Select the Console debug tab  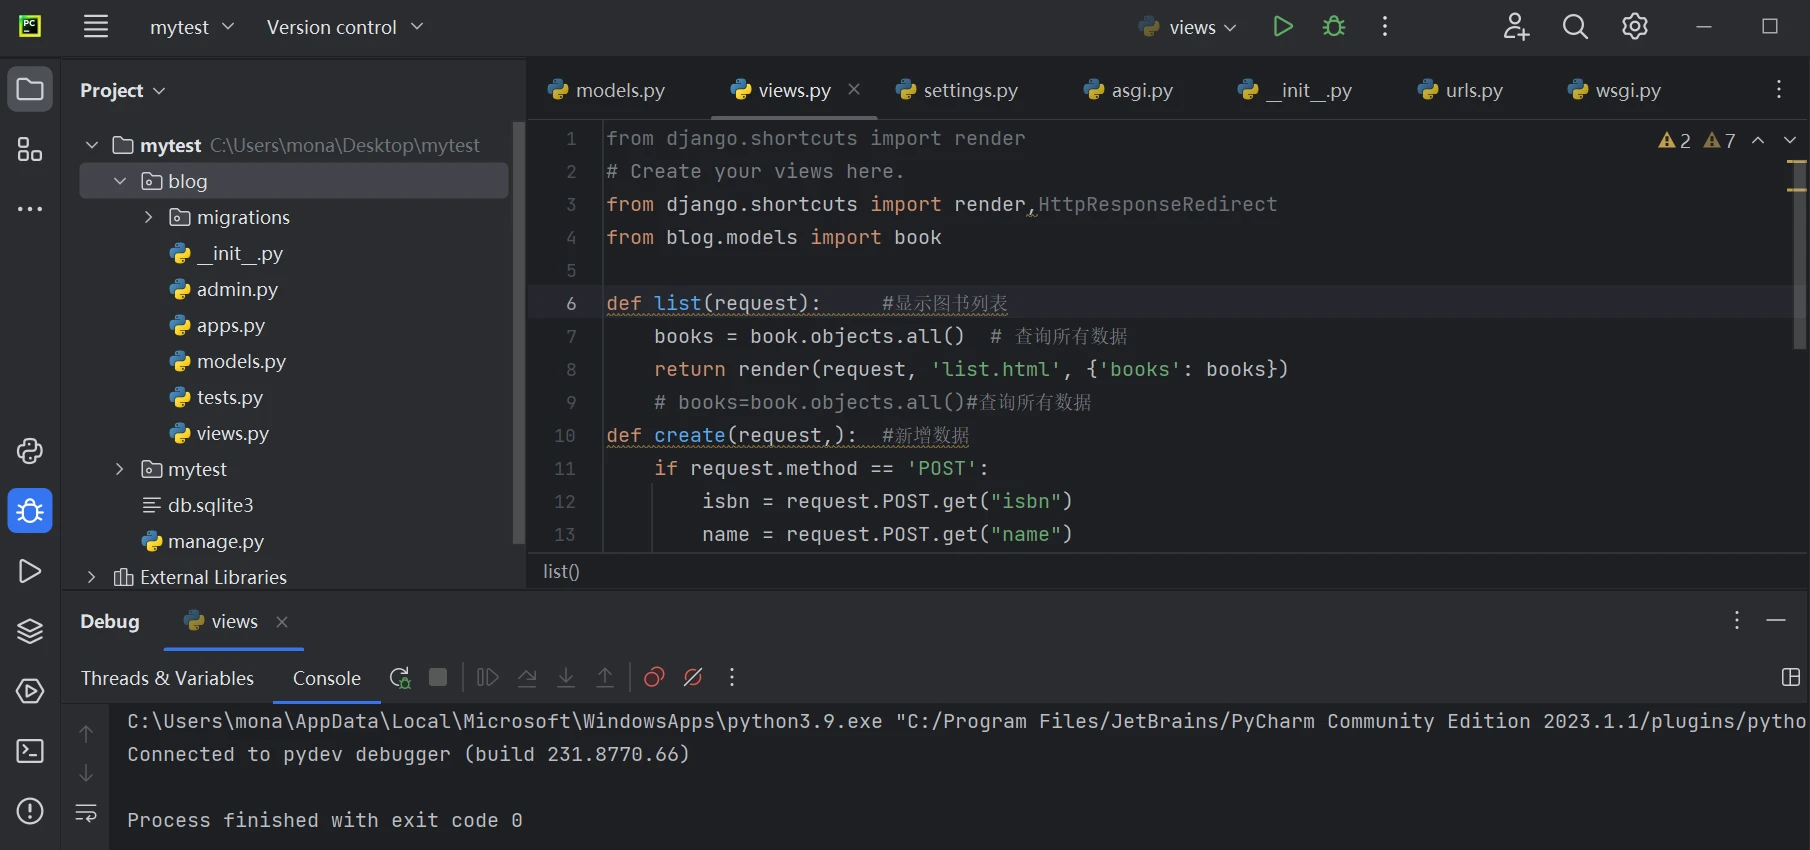coord(326,678)
